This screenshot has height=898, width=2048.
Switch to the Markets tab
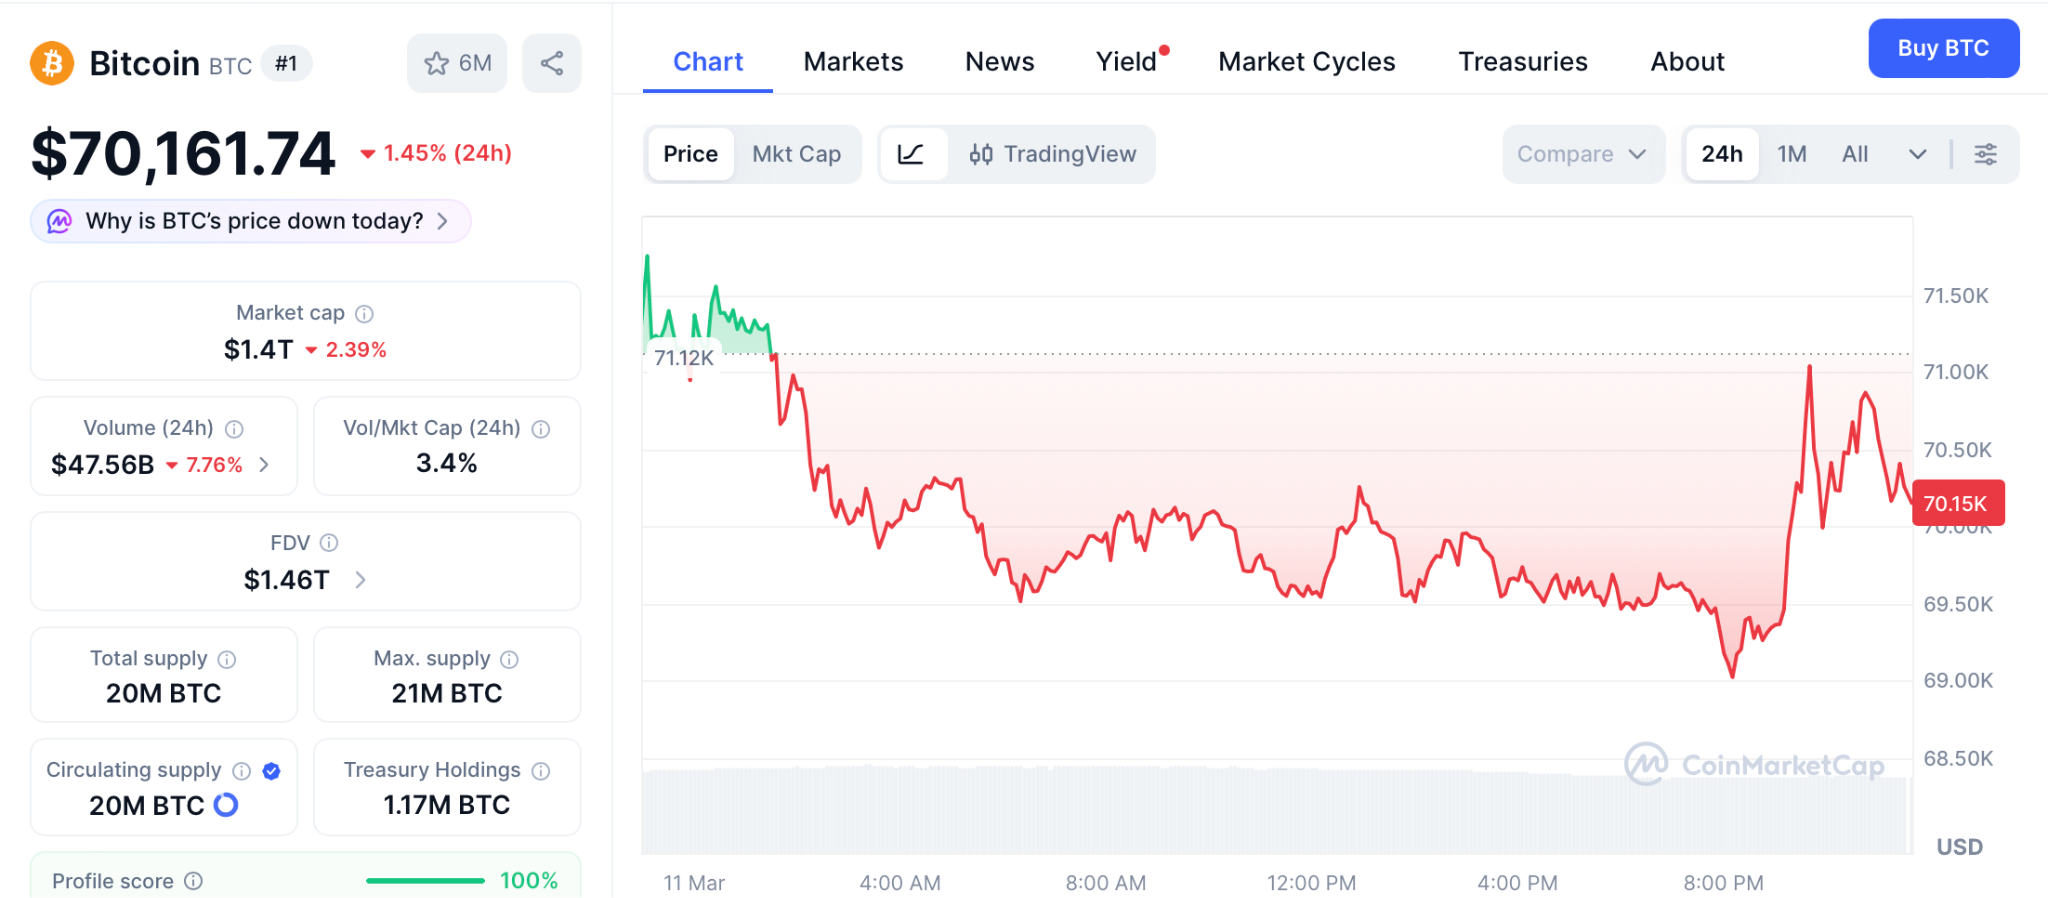pyautogui.click(x=853, y=62)
